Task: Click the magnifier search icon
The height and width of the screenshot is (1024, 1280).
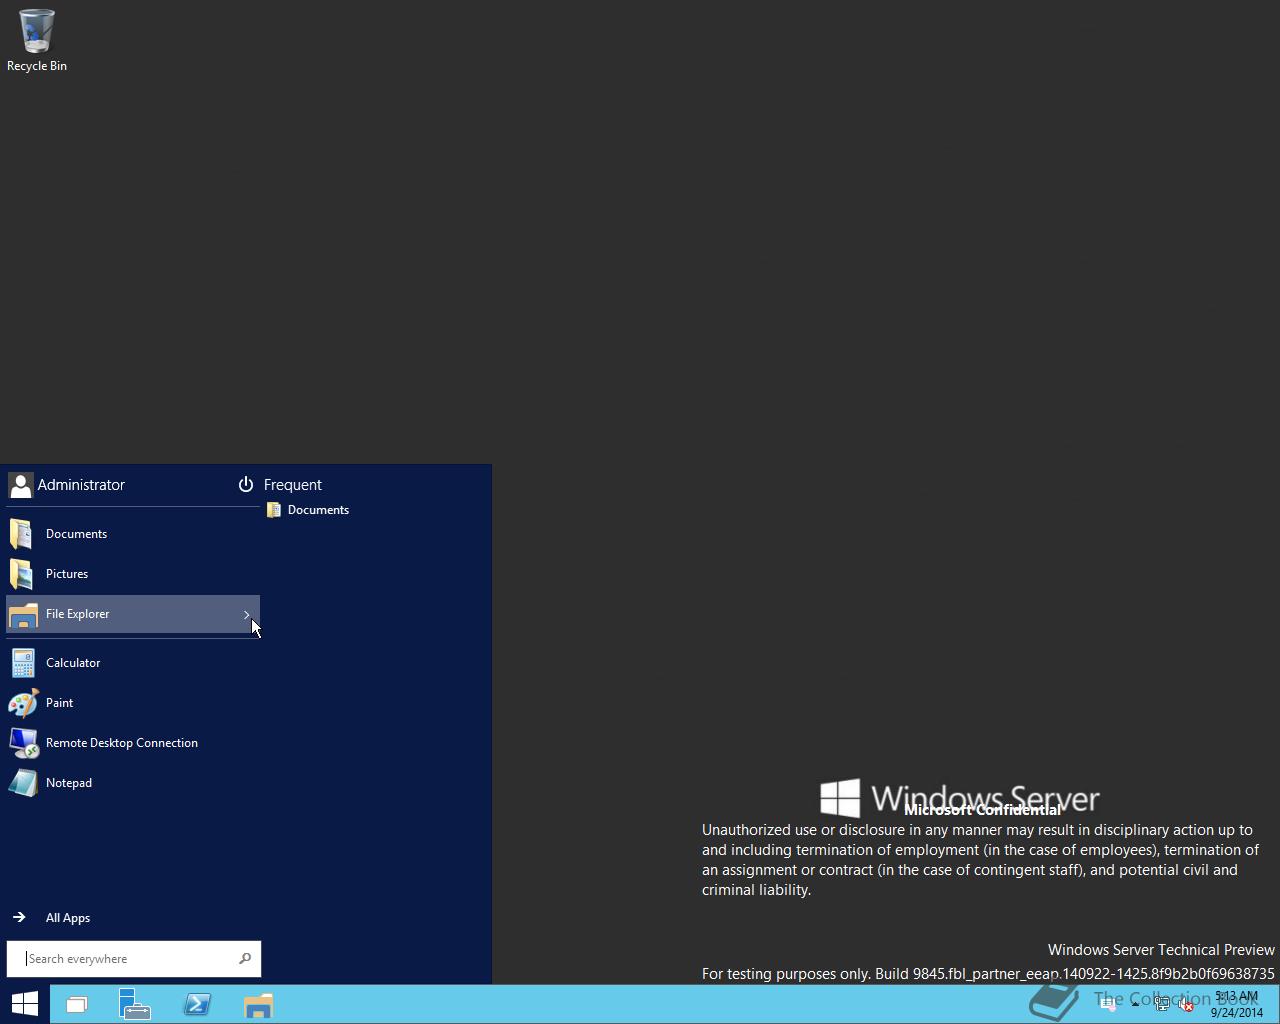Action: pos(245,958)
